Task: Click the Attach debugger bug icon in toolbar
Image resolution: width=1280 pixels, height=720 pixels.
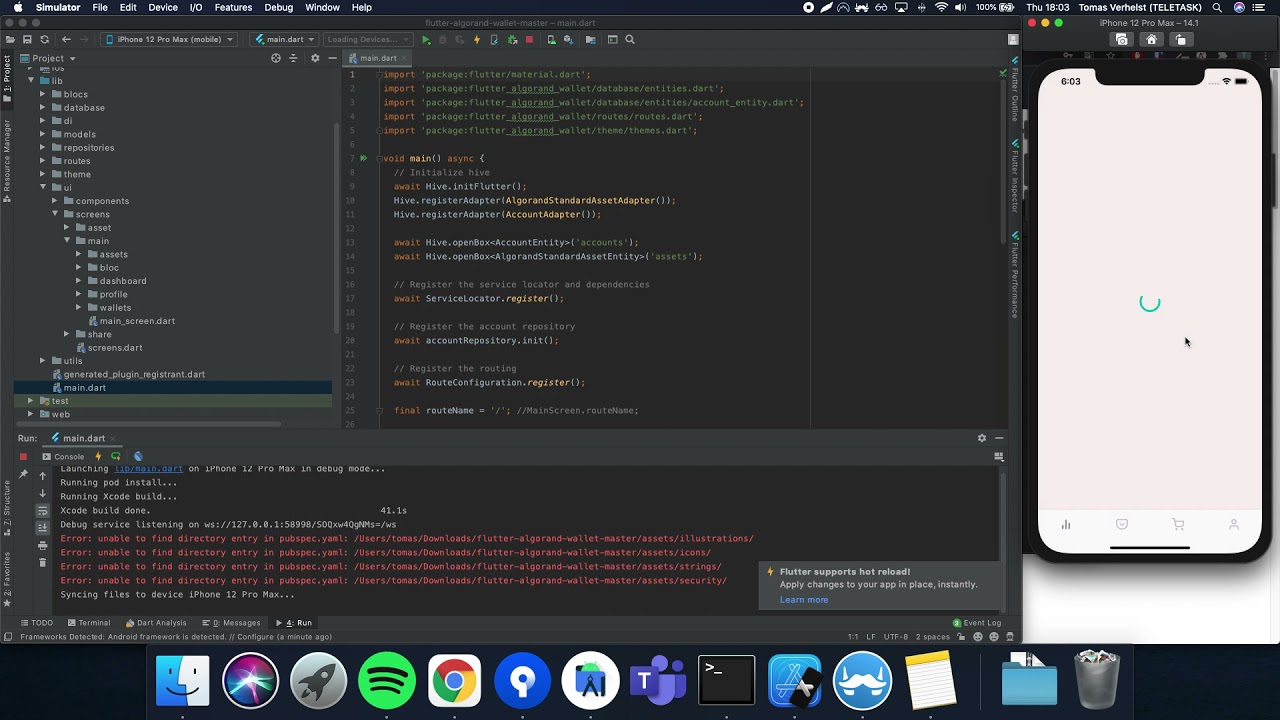Action: [x=512, y=40]
